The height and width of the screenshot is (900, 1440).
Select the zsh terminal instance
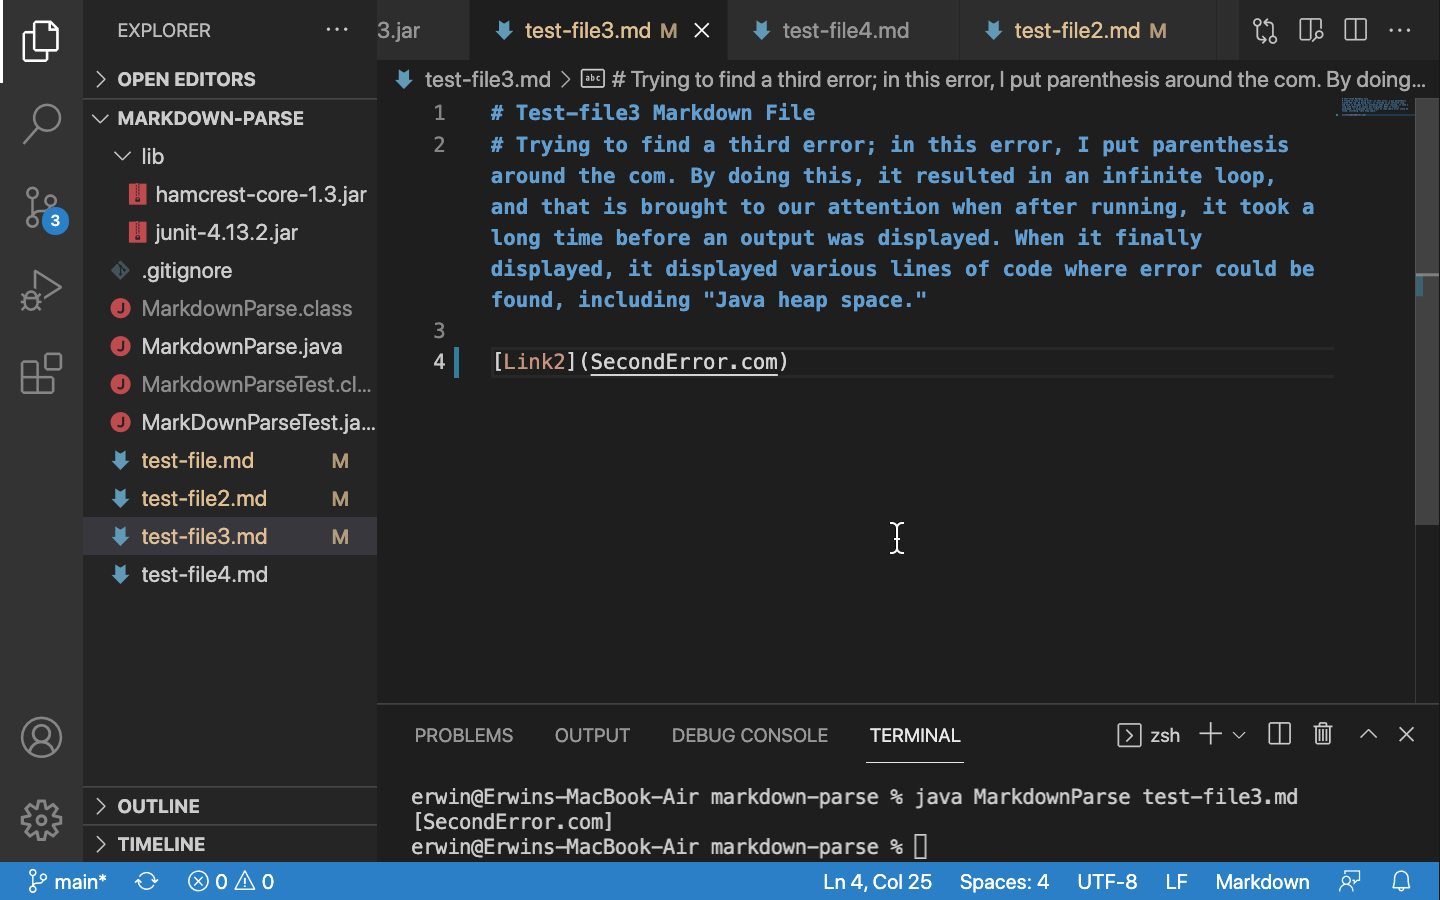(x=1148, y=735)
